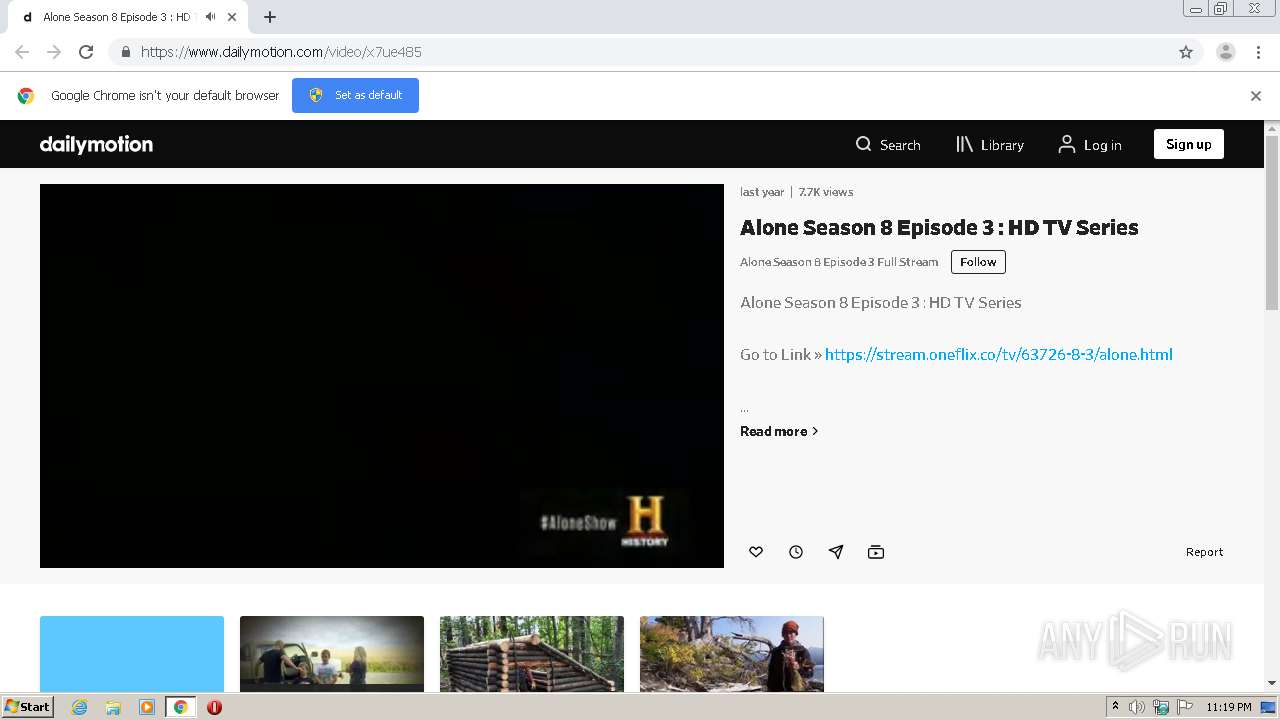1280x720 pixels.
Task: Reload the page
Action: (x=86, y=52)
